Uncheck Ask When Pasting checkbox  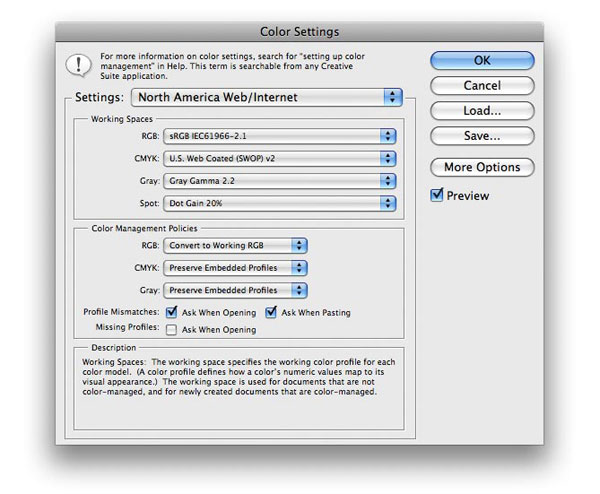(x=272, y=312)
